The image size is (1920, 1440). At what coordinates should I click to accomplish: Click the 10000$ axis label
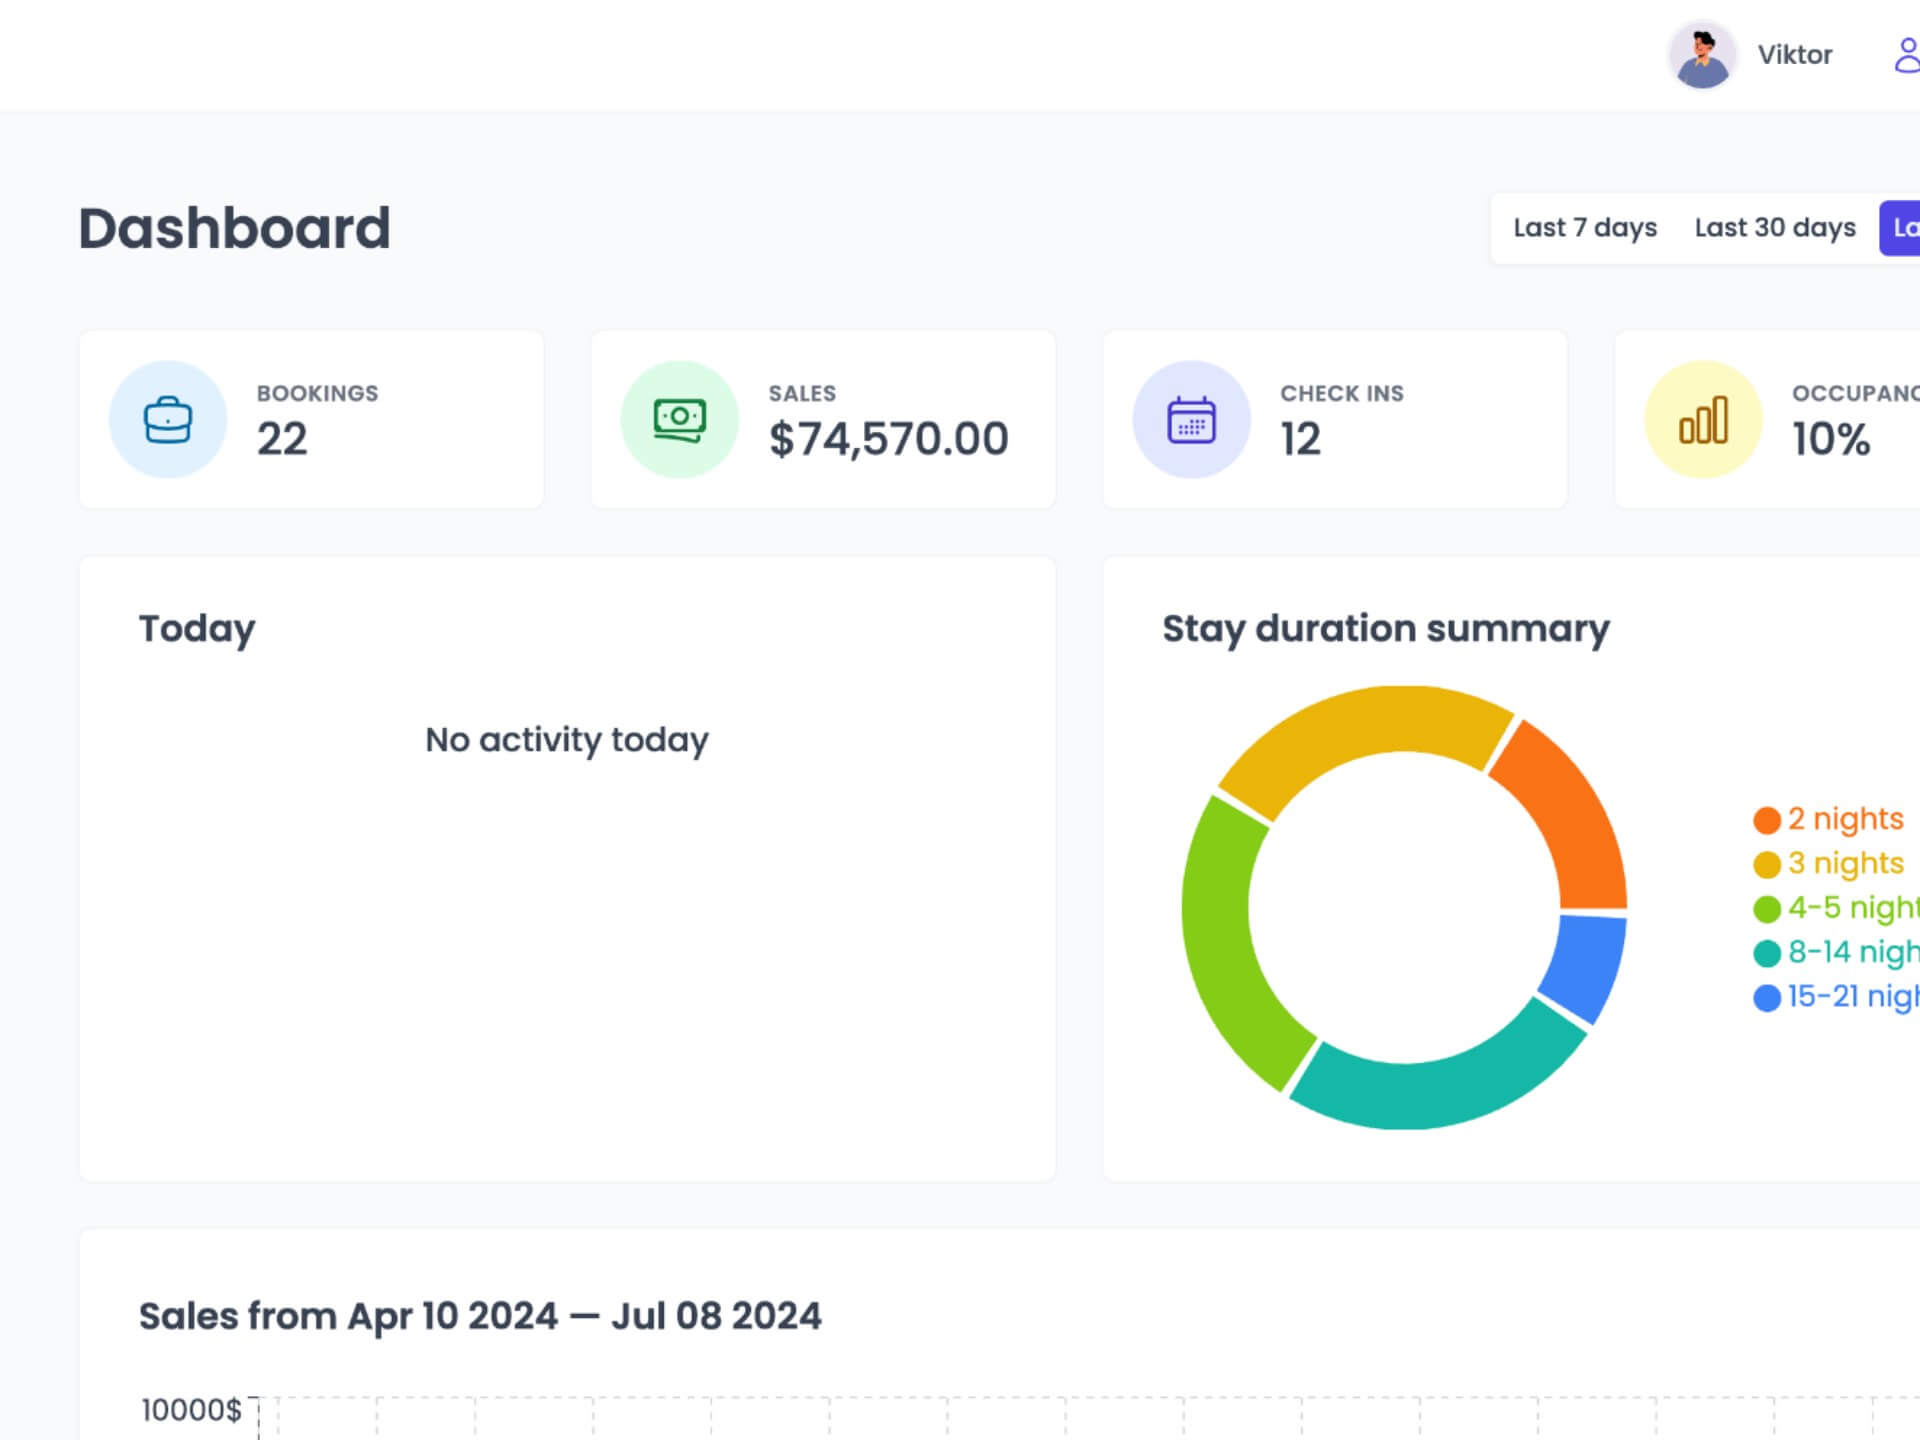(x=191, y=1410)
